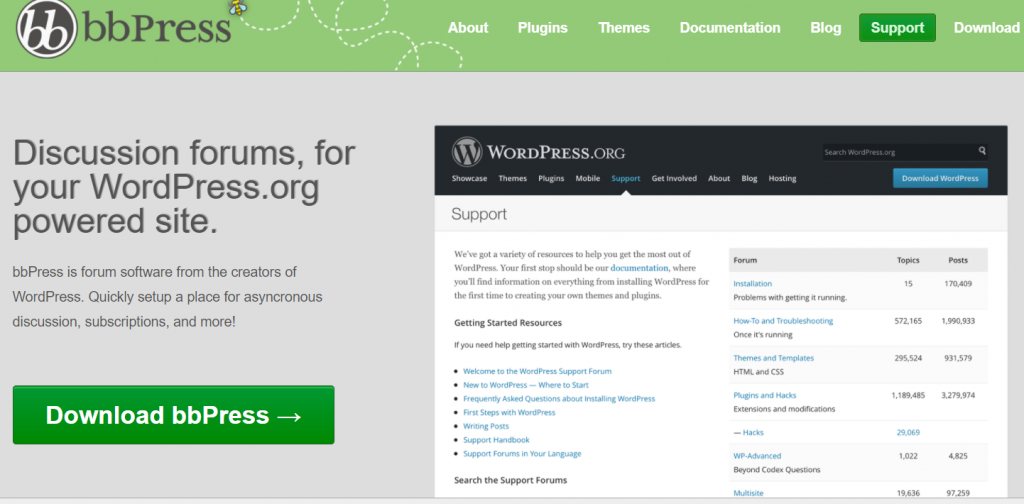Open Download in the top navigation
Image resolution: width=1024 pixels, height=504 pixels.
986,28
